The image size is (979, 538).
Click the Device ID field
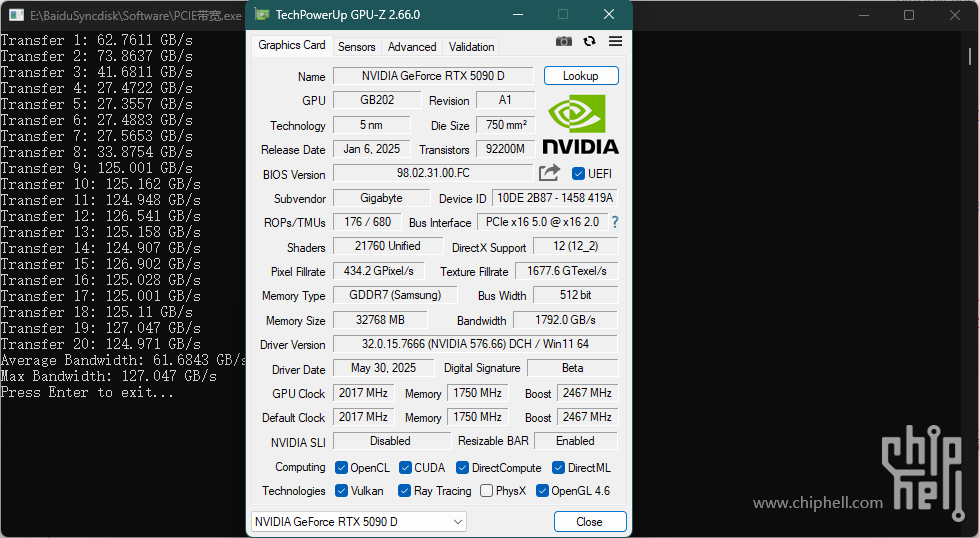click(x=555, y=198)
